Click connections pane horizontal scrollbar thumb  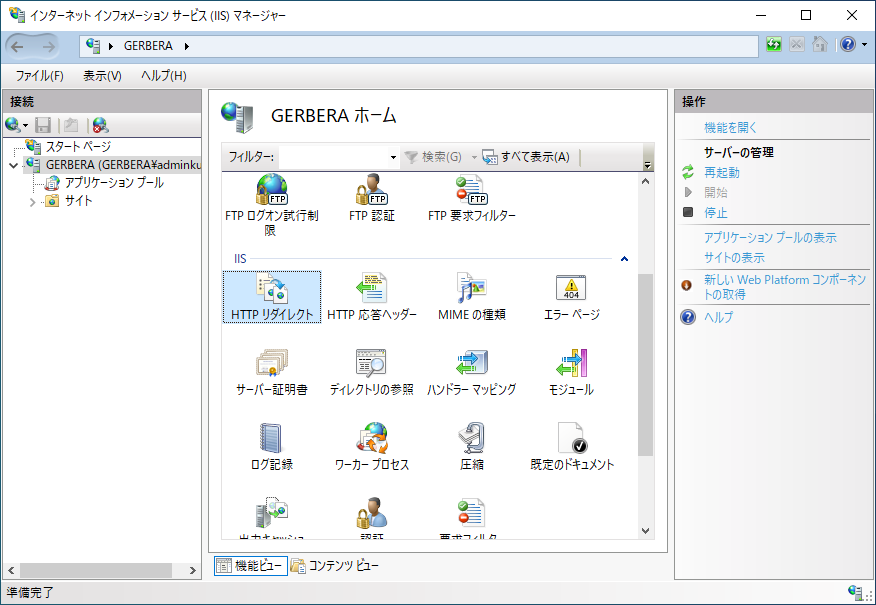(x=96, y=570)
